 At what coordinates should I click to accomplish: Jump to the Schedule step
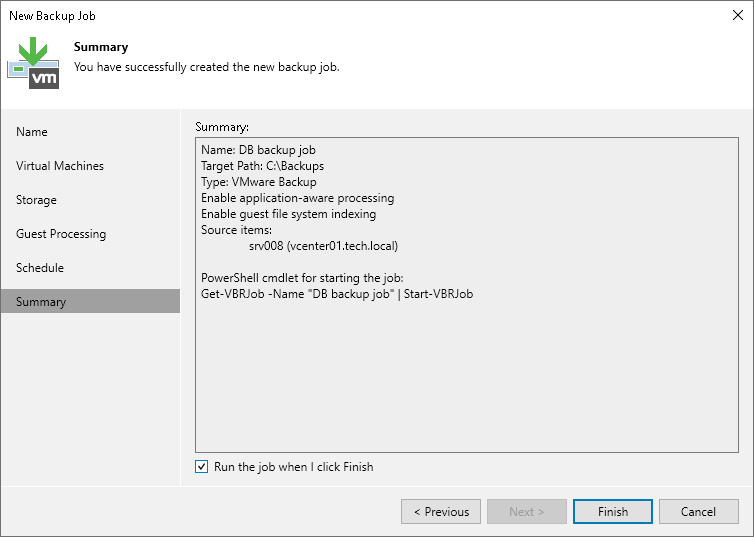[x=40, y=268]
